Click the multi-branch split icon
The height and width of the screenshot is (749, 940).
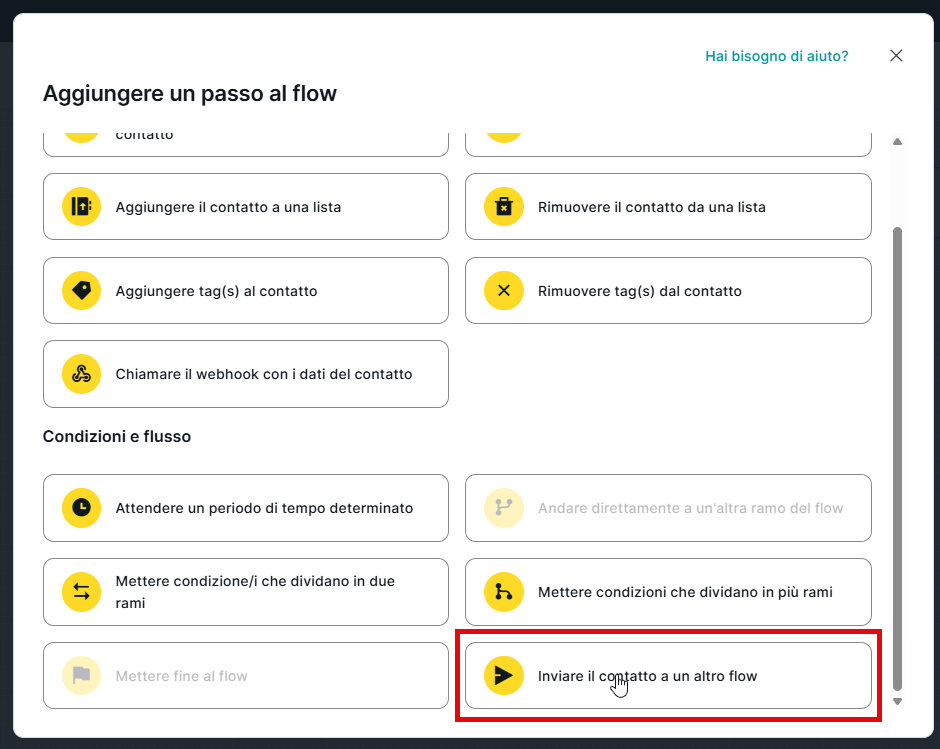(x=504, y=592)
